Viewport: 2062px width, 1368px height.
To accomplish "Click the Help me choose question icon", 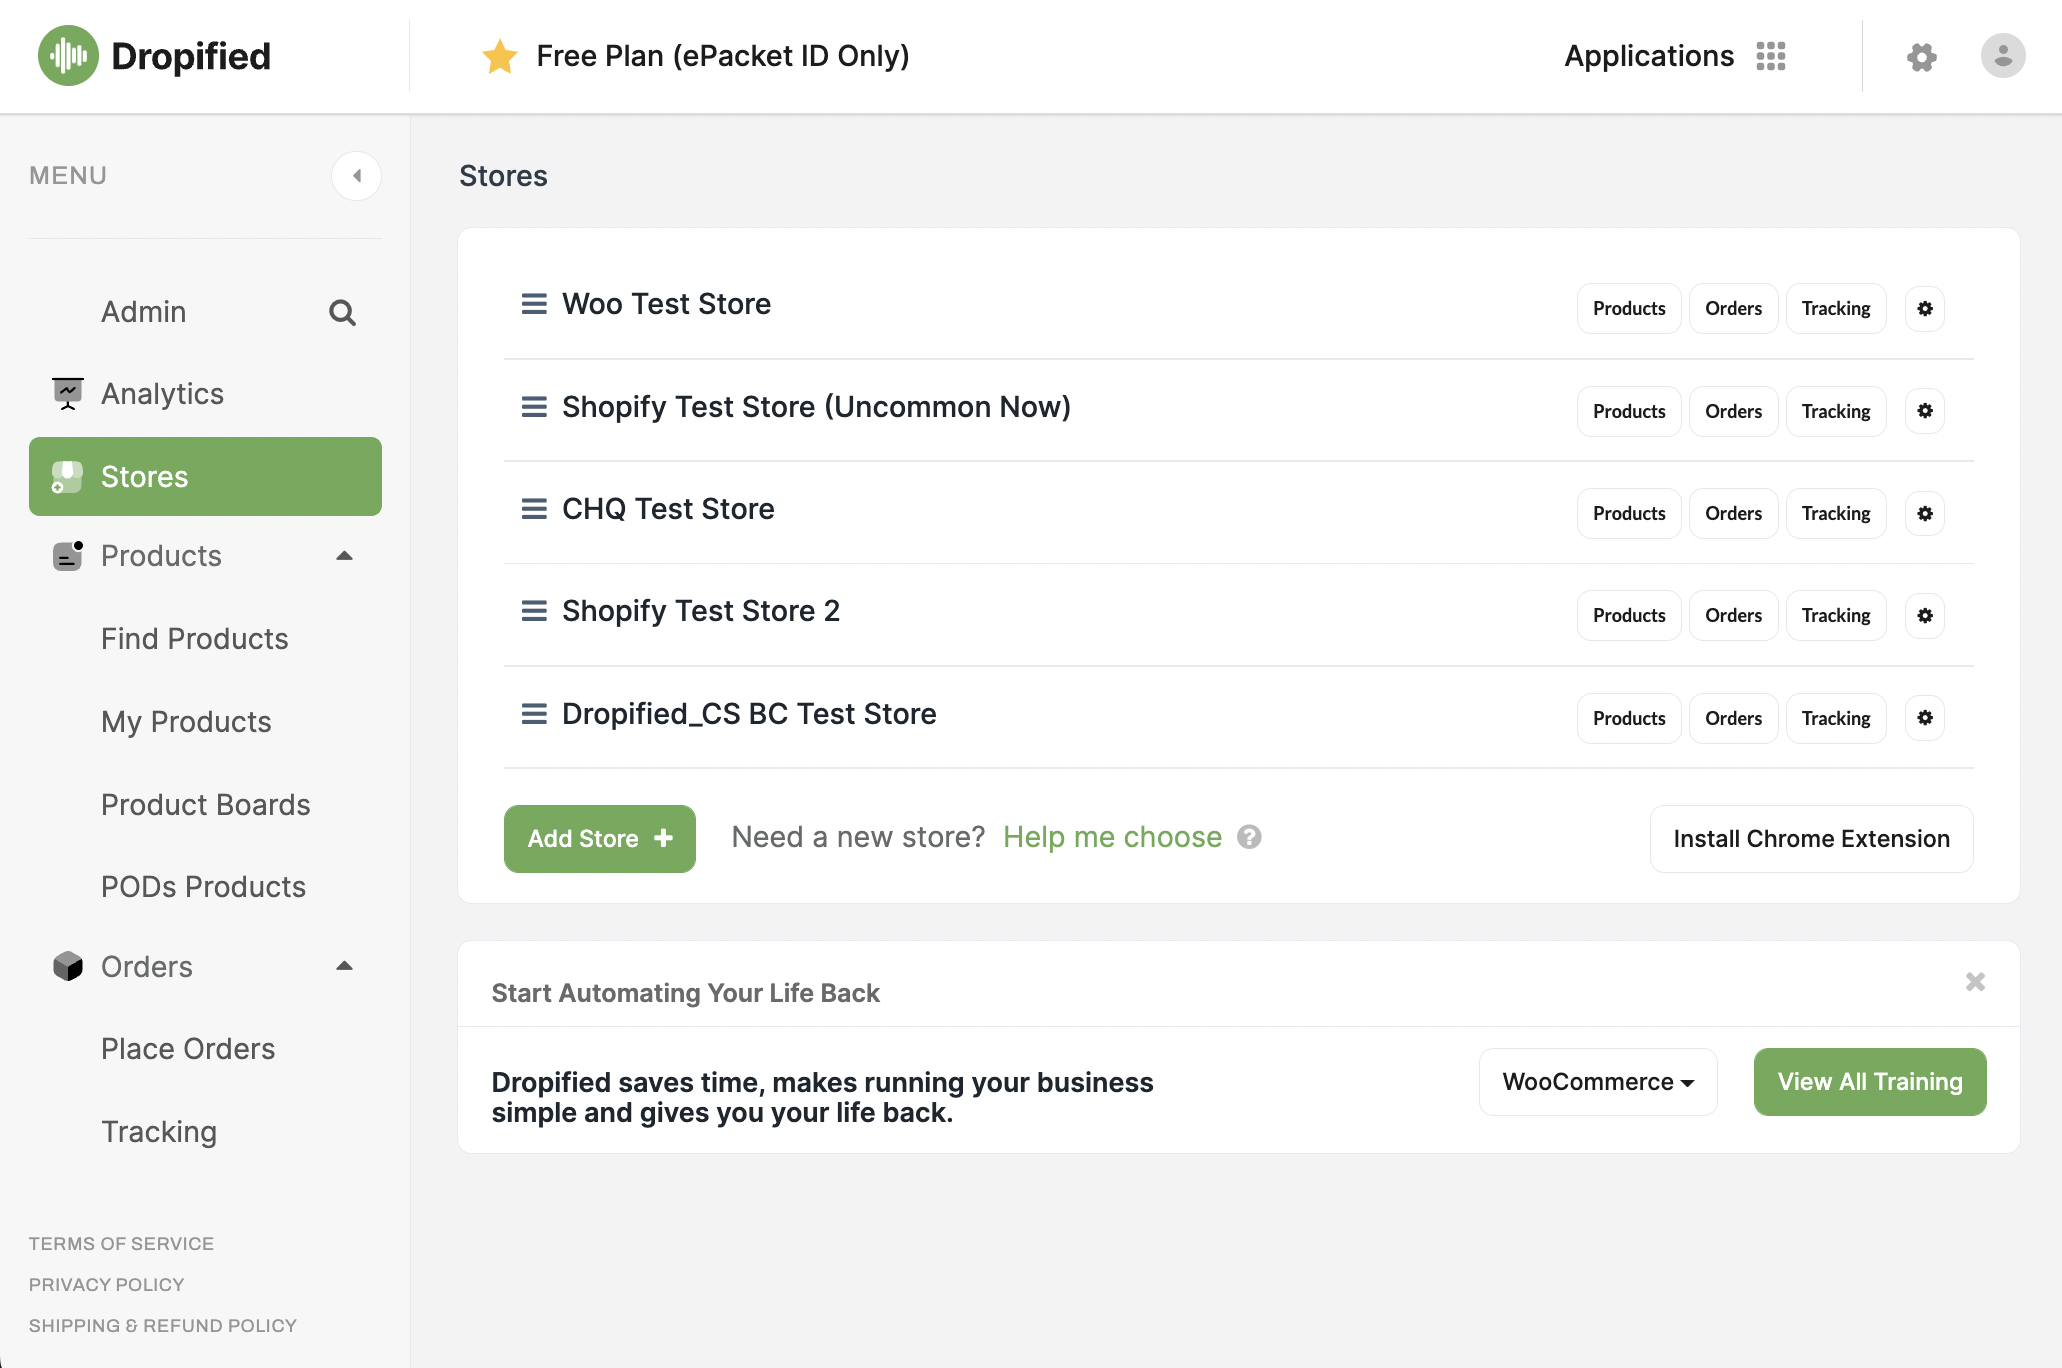I will 1249,837.
